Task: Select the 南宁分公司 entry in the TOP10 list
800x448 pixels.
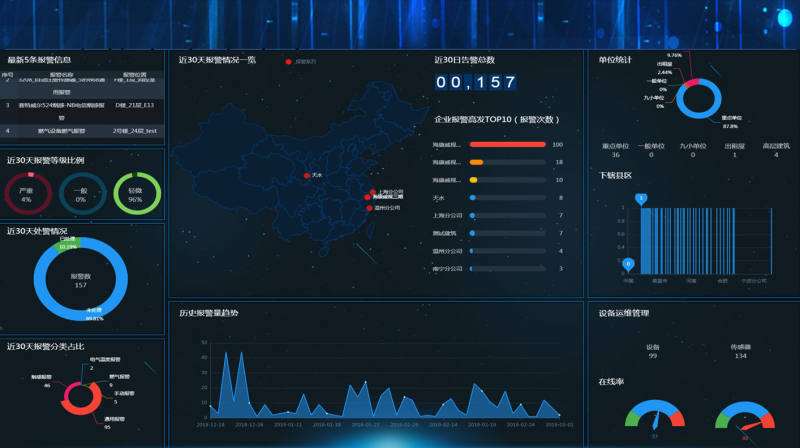Action: [448, 268]
